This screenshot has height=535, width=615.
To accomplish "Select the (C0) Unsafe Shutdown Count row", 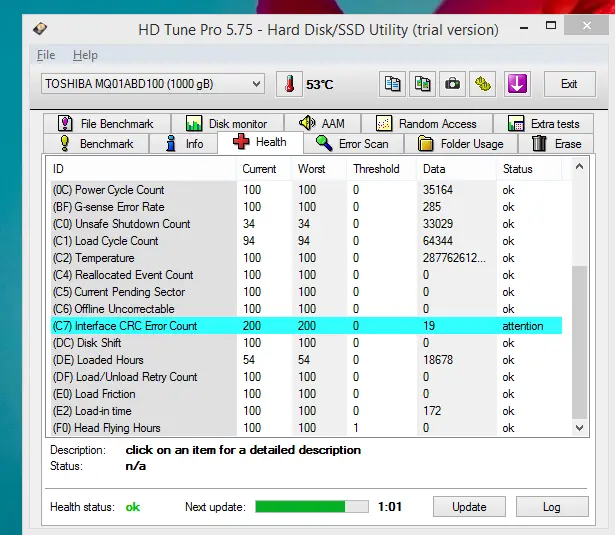I will point(306,224).
